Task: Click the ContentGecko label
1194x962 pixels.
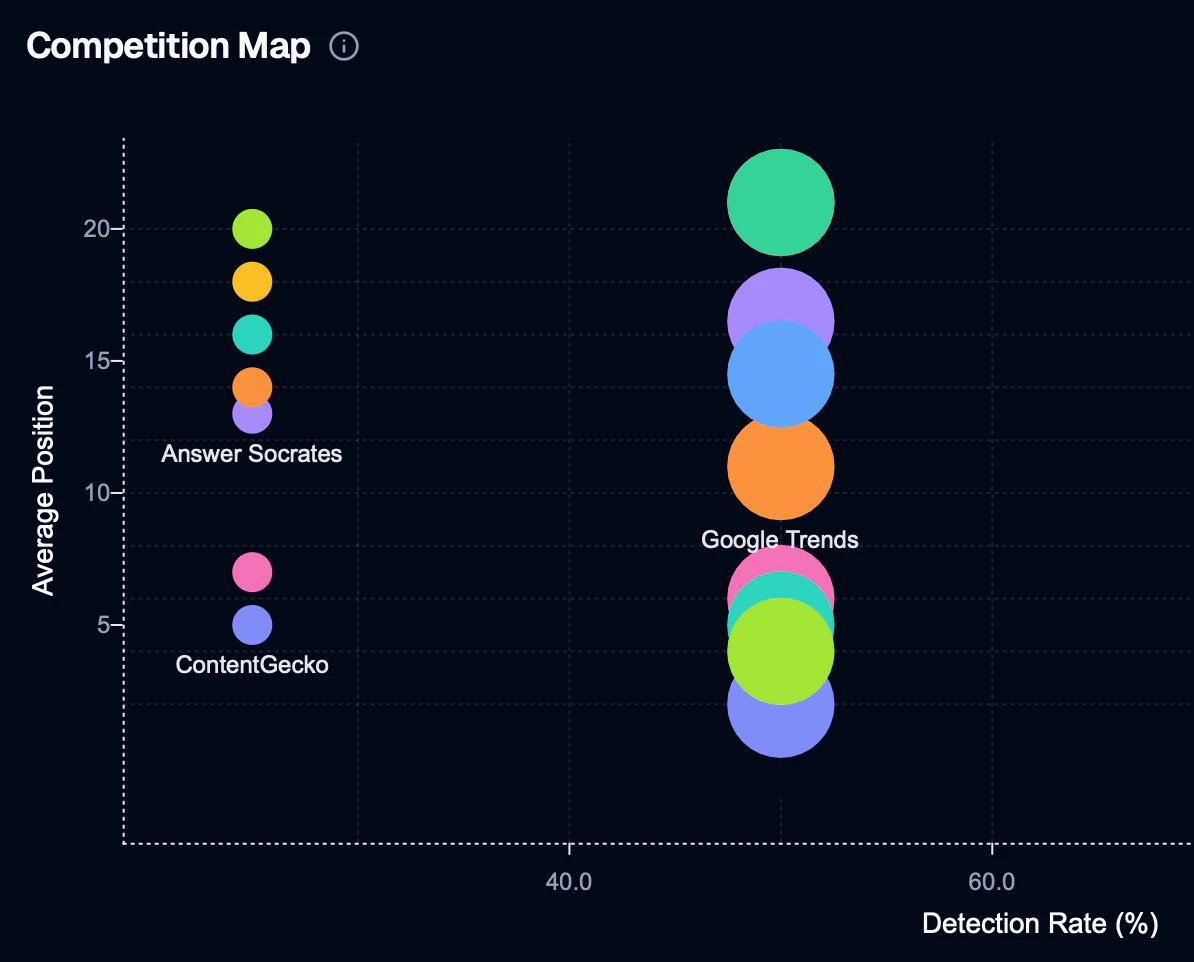Action: point(251,665)
